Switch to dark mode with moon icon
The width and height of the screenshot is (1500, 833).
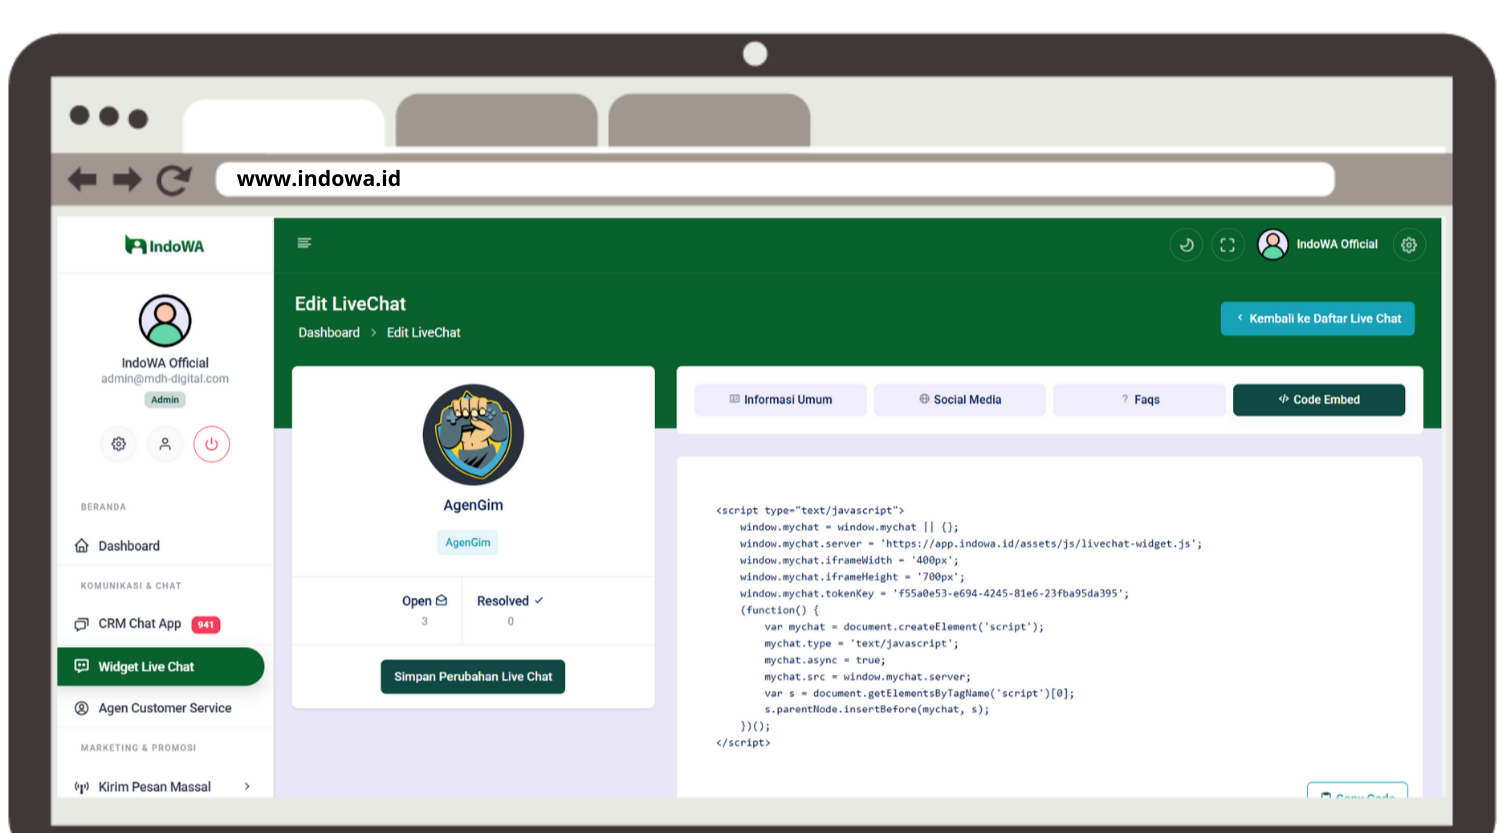click(1186, 245)
